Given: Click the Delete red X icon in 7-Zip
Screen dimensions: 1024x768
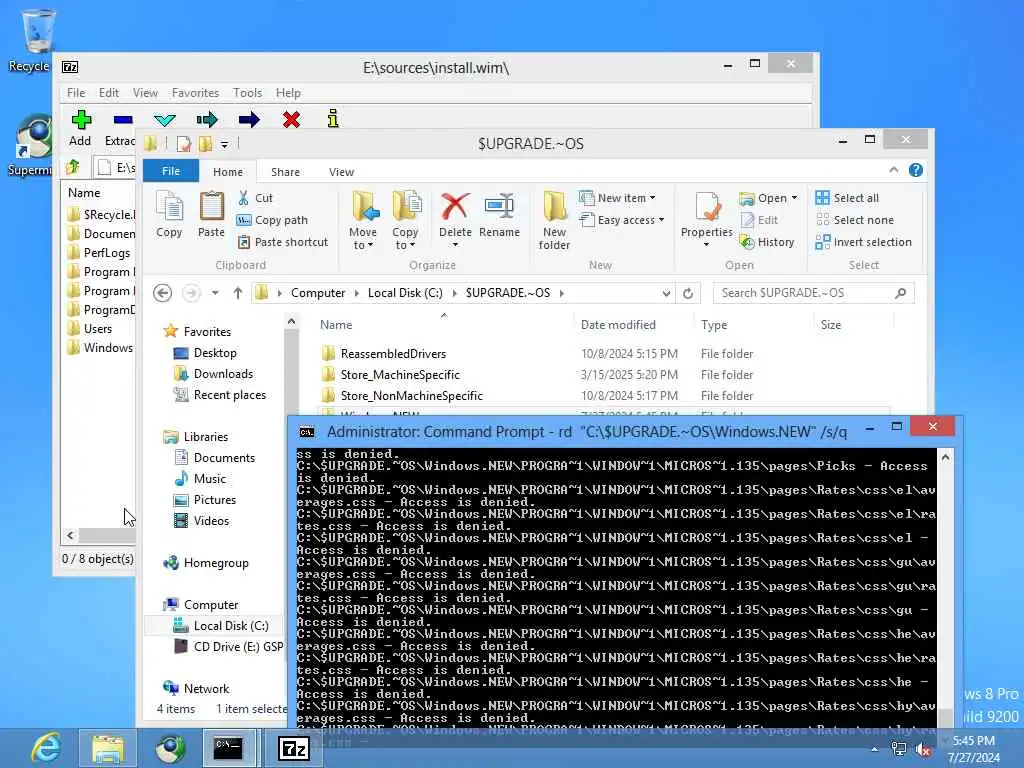Looking at the screenshot, I should tap(291, 120).
